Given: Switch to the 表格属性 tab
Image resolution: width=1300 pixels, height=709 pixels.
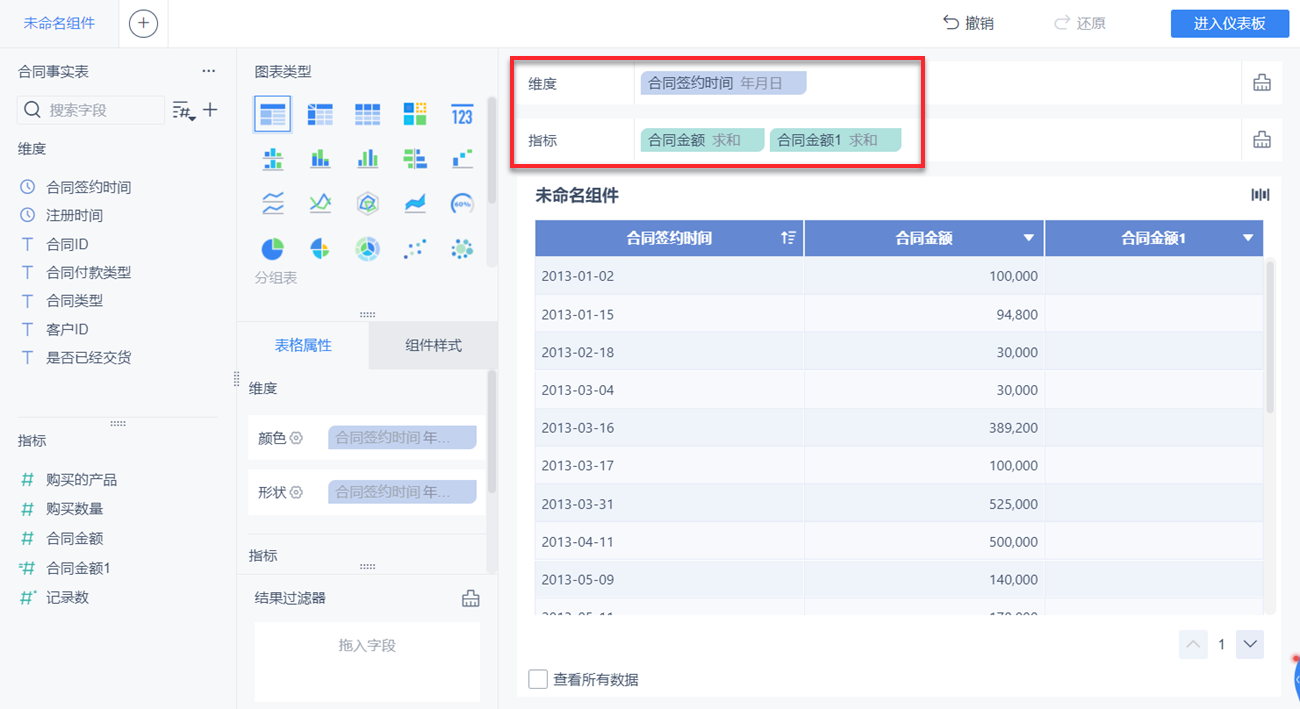Looking at the screenshot, I should click(303, 345).
